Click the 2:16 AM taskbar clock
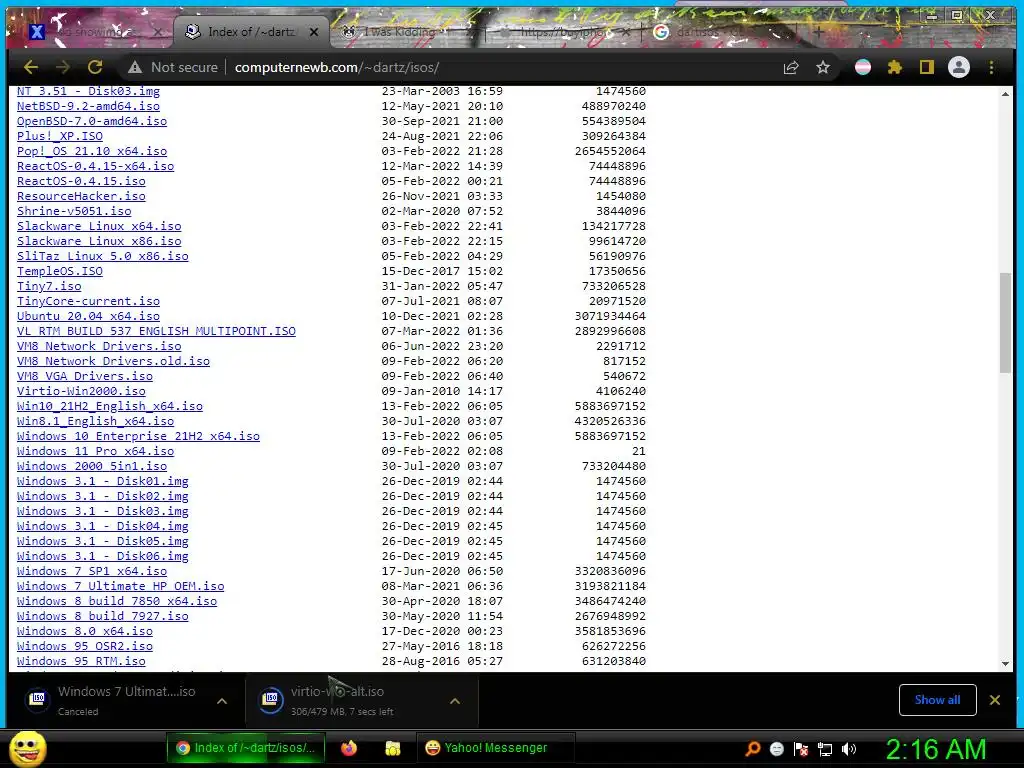1024x768 pixels. pyautogui.click(x=936, y=749)
